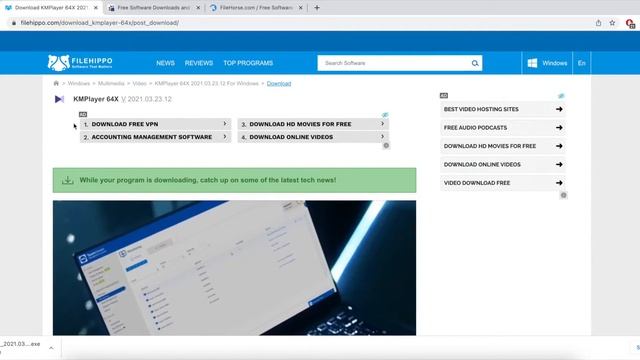Screen dimensions: 640x360
Task: Close the Free Software Downloads tab
Action: tap(198, 7)
